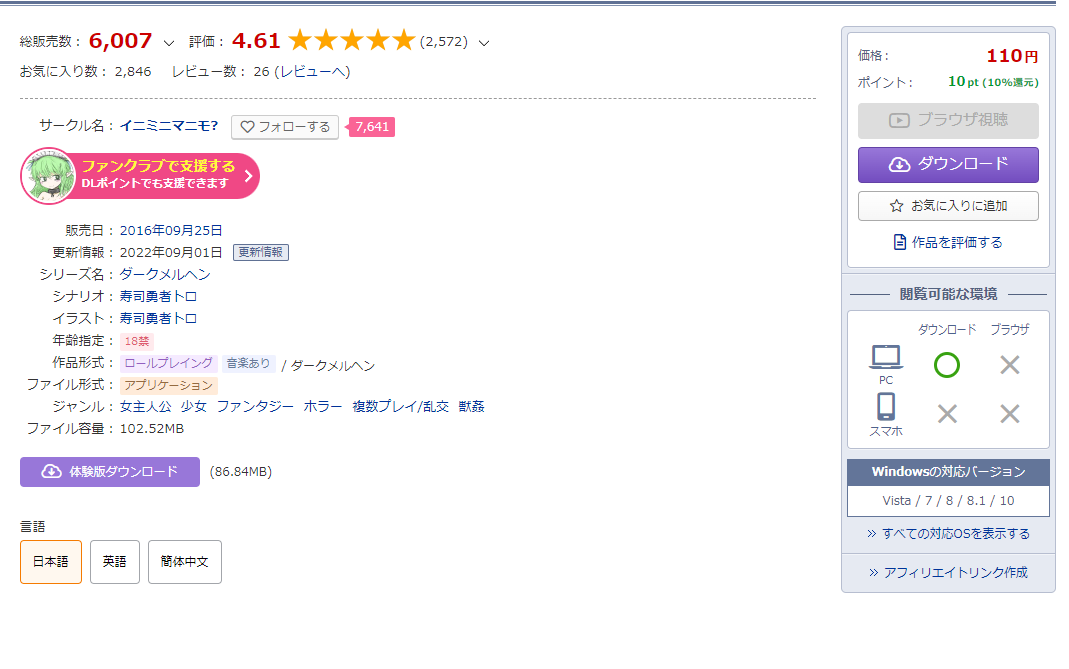Open the affiliate link creation link
This screenshot has height=669, width=1069.
click(948, 573)
